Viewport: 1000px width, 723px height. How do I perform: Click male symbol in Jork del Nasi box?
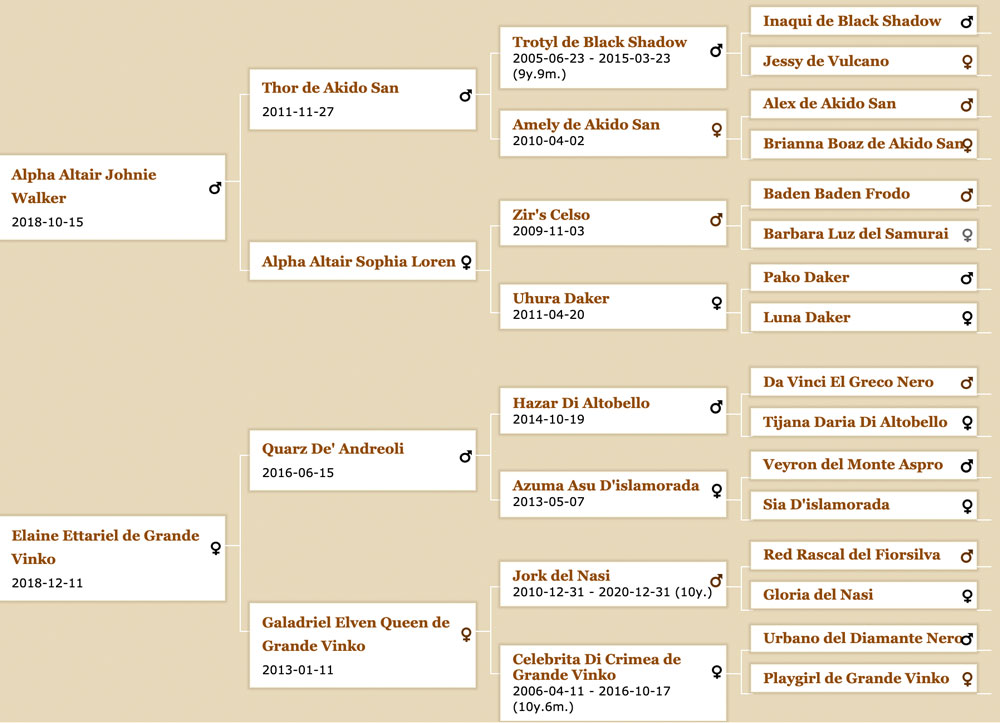[x=716, y=580]
